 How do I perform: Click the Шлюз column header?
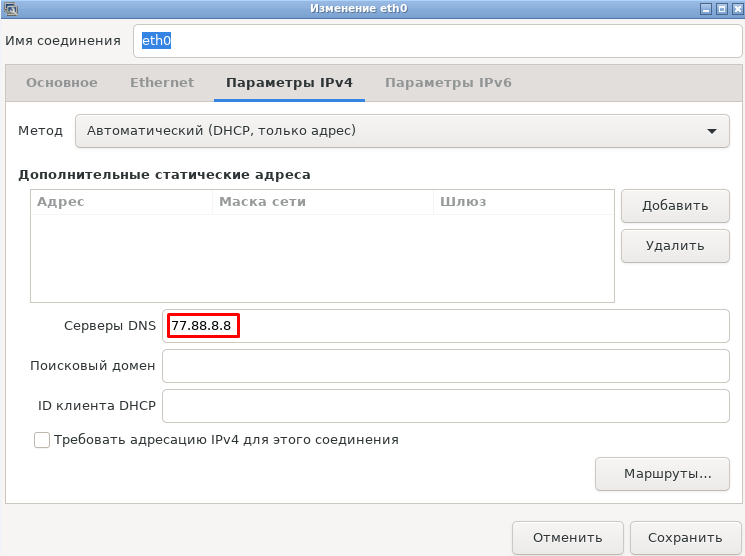[x=522, y=202]
